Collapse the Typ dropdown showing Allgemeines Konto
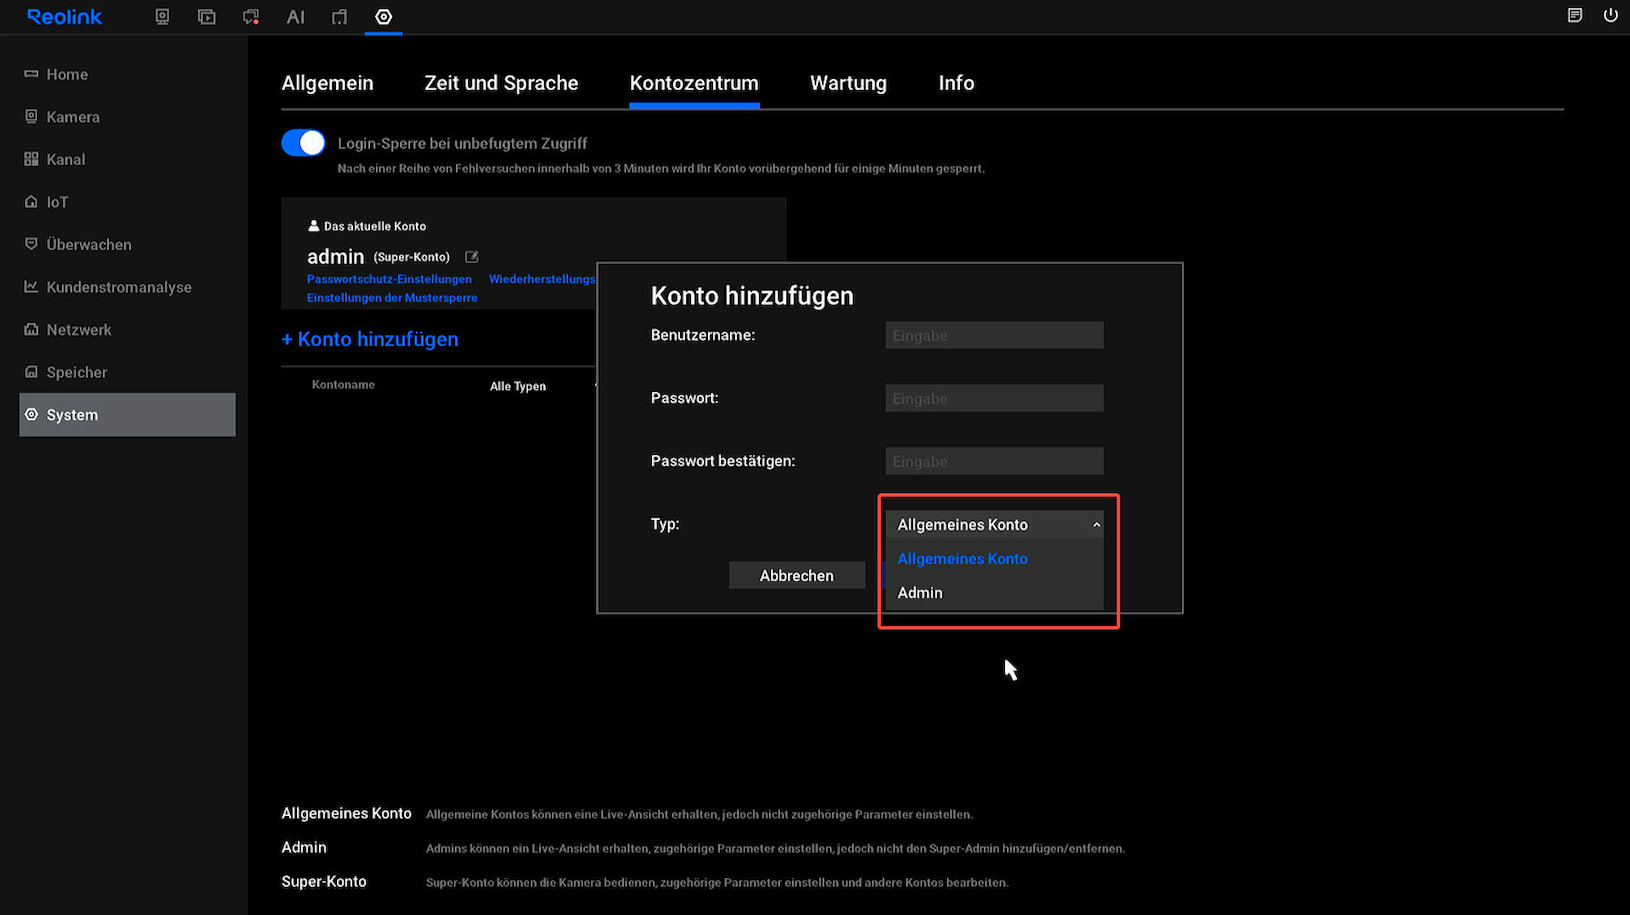Viewport: 1630px width, 915px height. pos(994,524)
